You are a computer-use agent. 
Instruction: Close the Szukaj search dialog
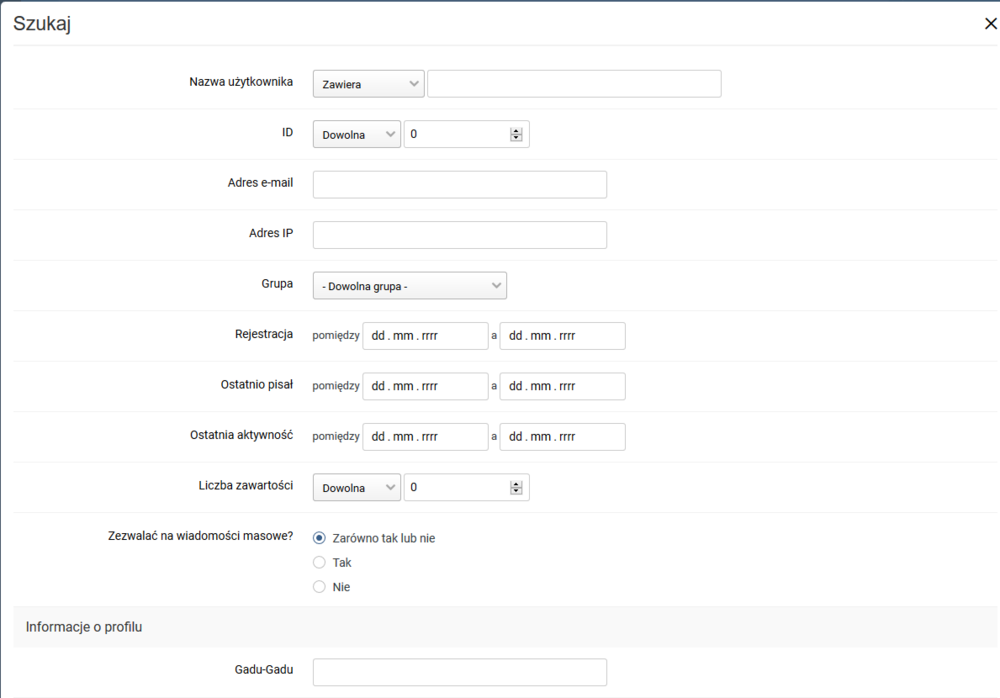pyautogui.click(x=990, y=24)
